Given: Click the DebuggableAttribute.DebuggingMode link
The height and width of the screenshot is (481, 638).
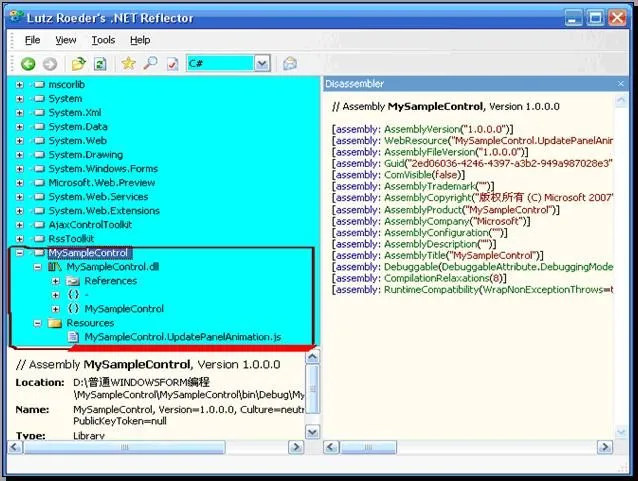Looking at the screenshot, I should tap(527, 267).
